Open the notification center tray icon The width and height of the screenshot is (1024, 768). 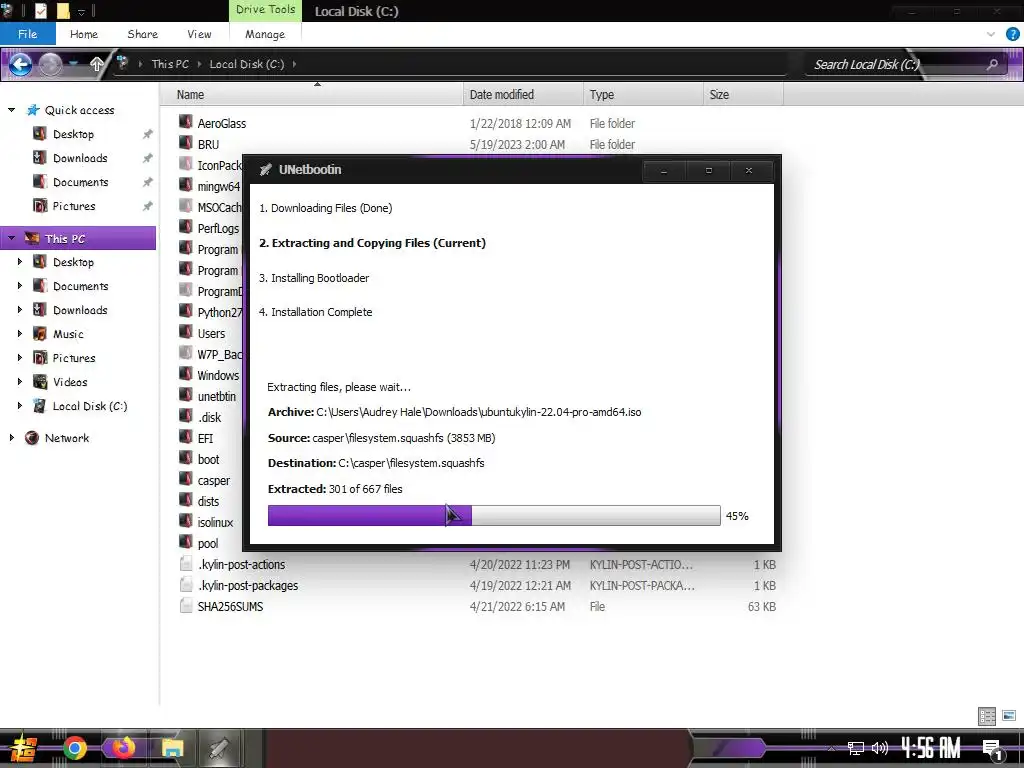pos(992,748)
